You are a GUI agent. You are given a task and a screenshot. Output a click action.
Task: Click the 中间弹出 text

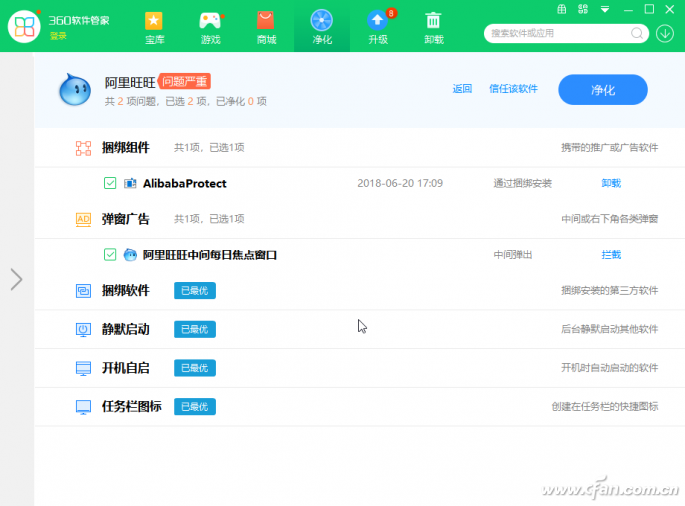pos(513,254)
